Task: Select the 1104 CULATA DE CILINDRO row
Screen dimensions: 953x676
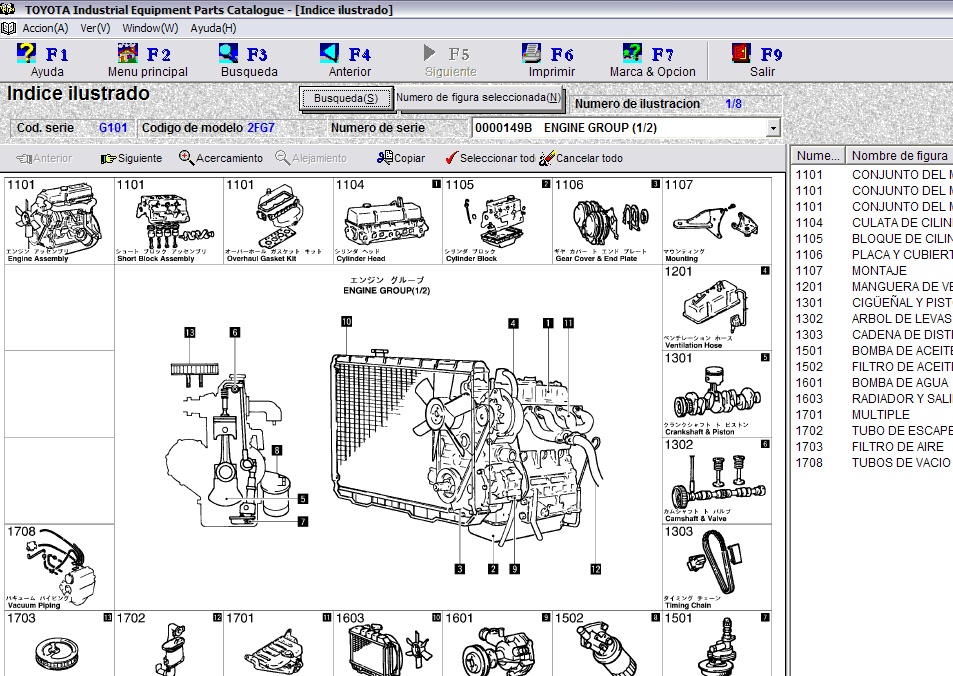Action: point(872,222)
